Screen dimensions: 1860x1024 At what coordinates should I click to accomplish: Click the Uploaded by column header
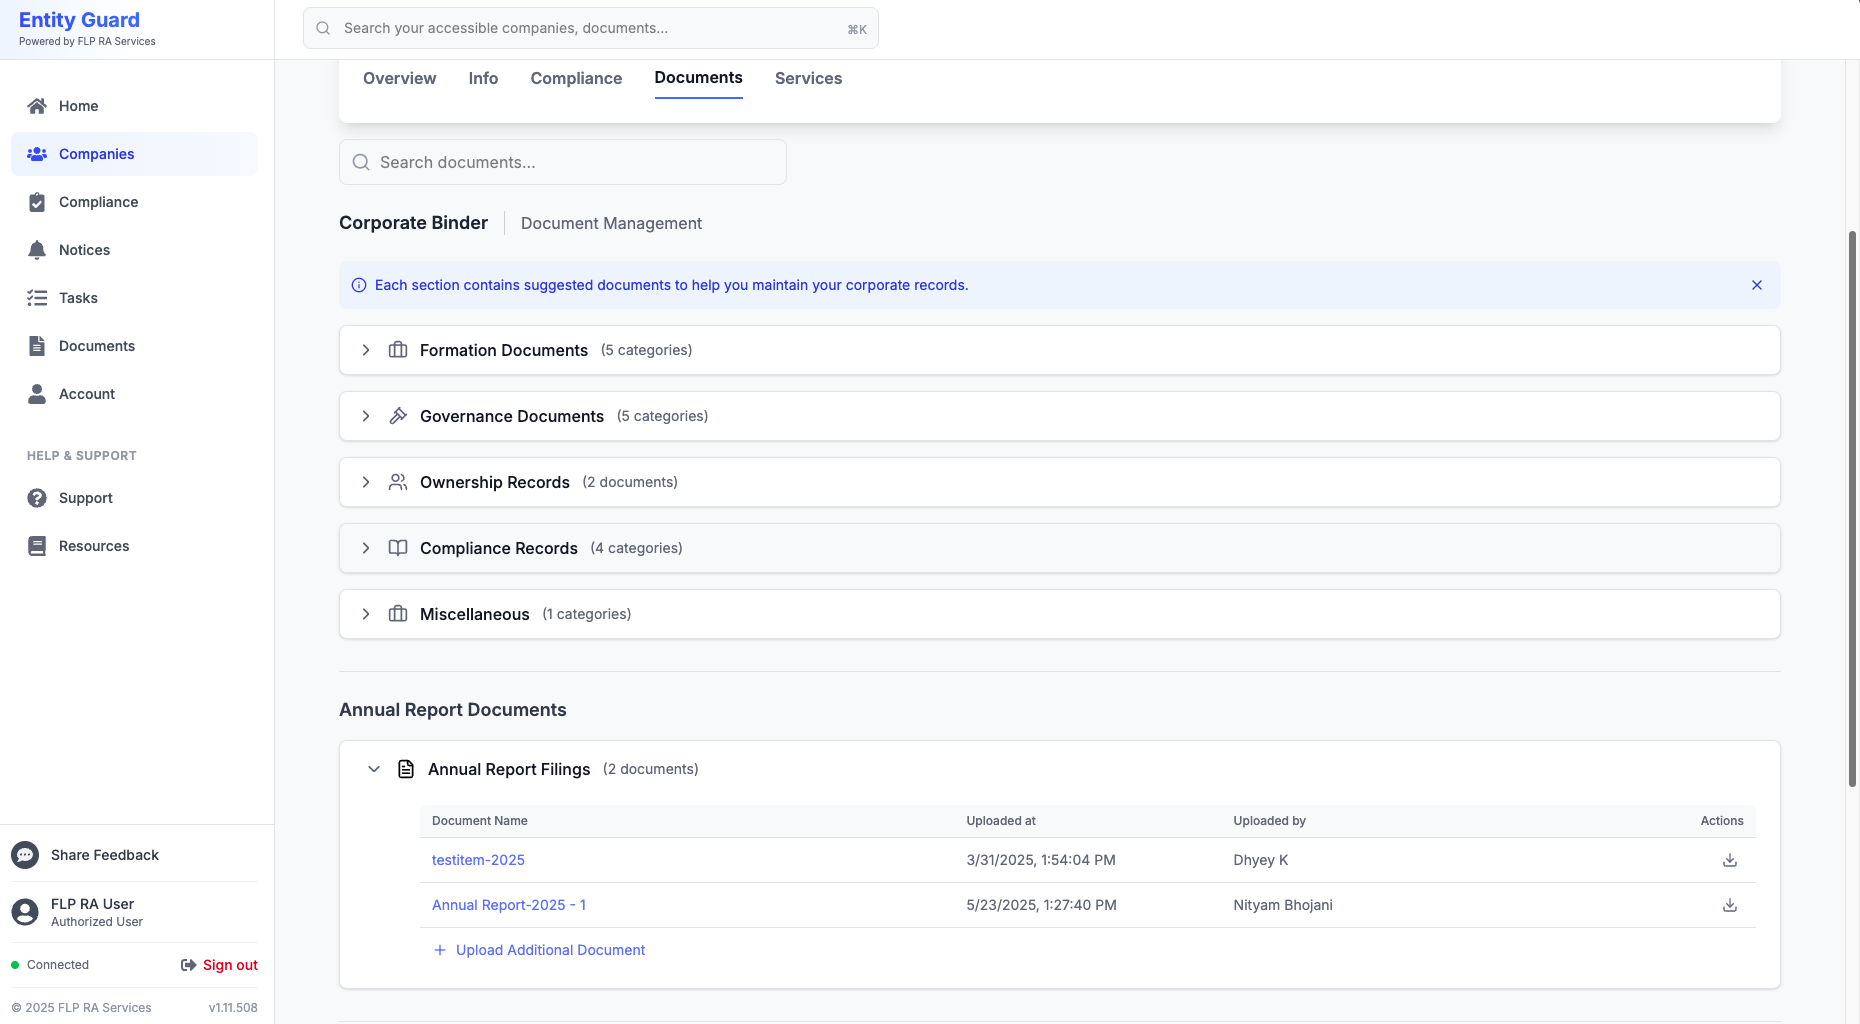(x=1269, y=821)
